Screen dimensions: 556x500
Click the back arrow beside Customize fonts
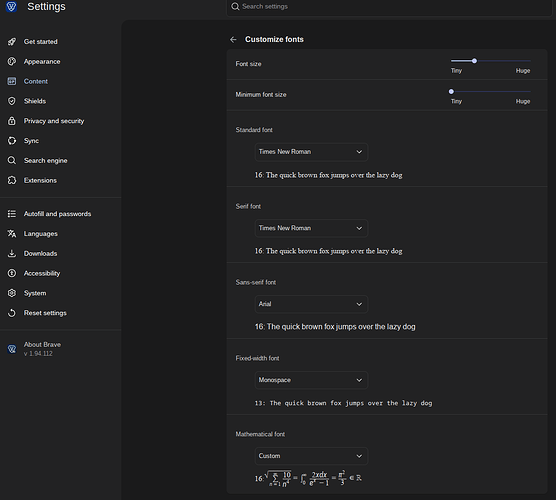233,39
